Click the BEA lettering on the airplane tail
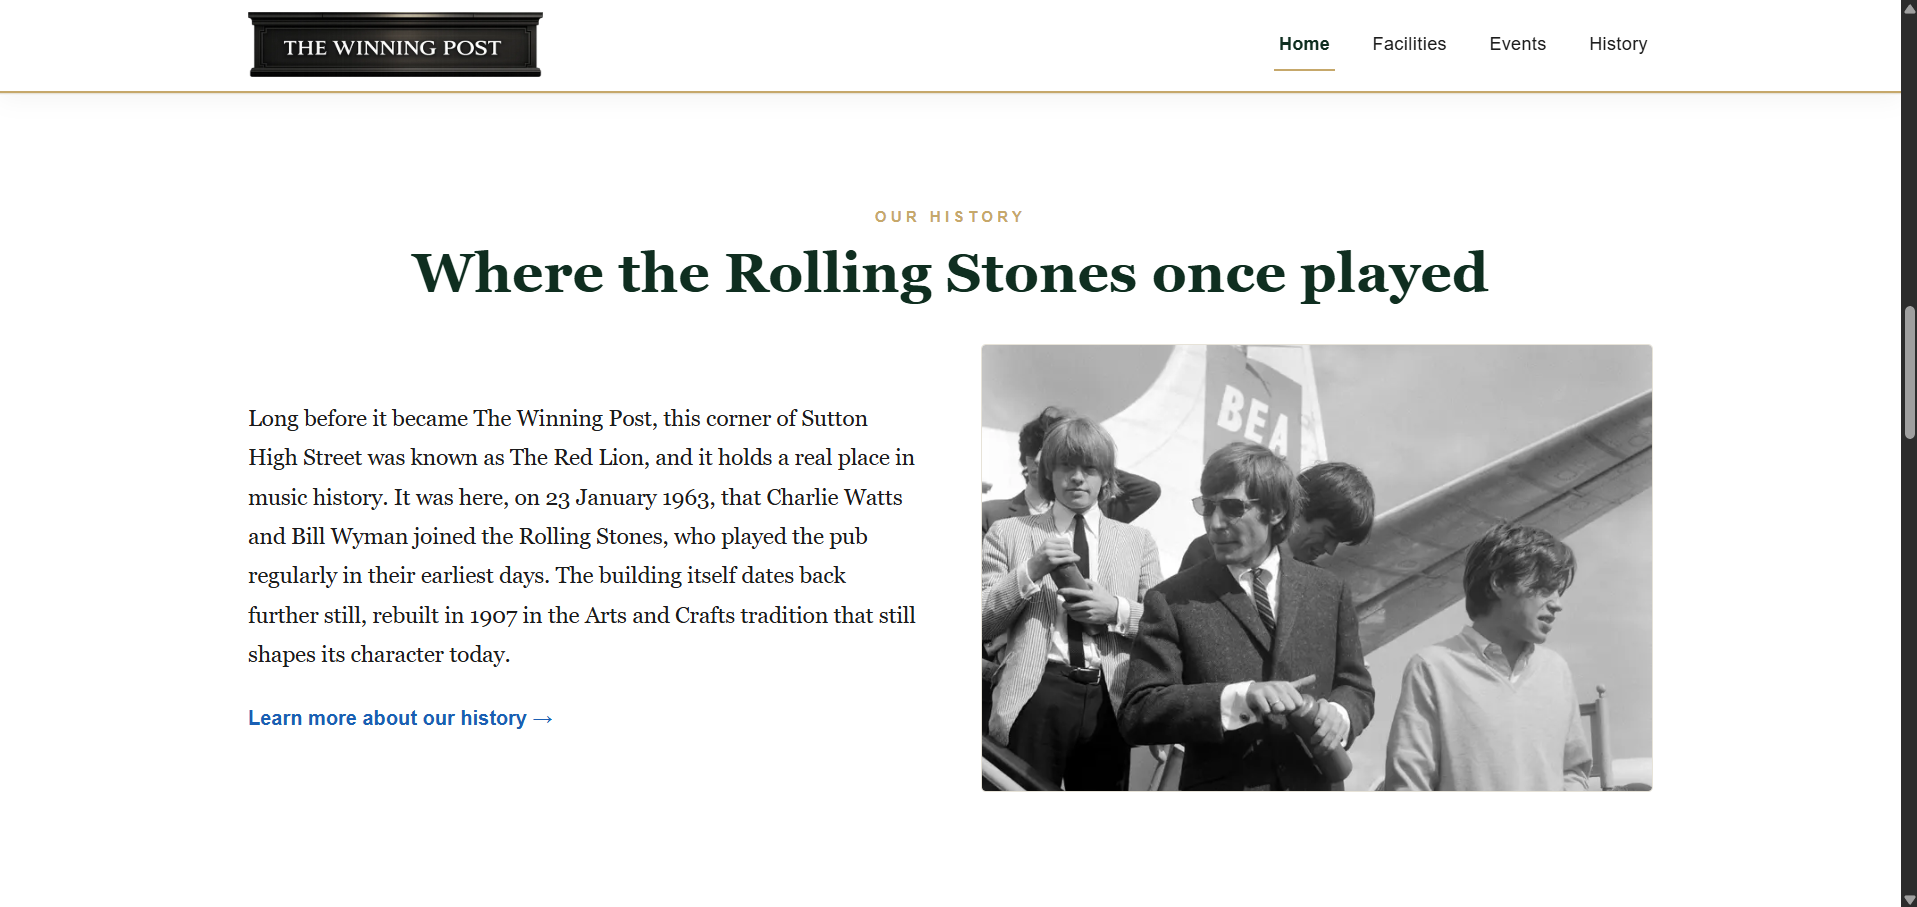 pyautogui.click(x=1252, y=419)
